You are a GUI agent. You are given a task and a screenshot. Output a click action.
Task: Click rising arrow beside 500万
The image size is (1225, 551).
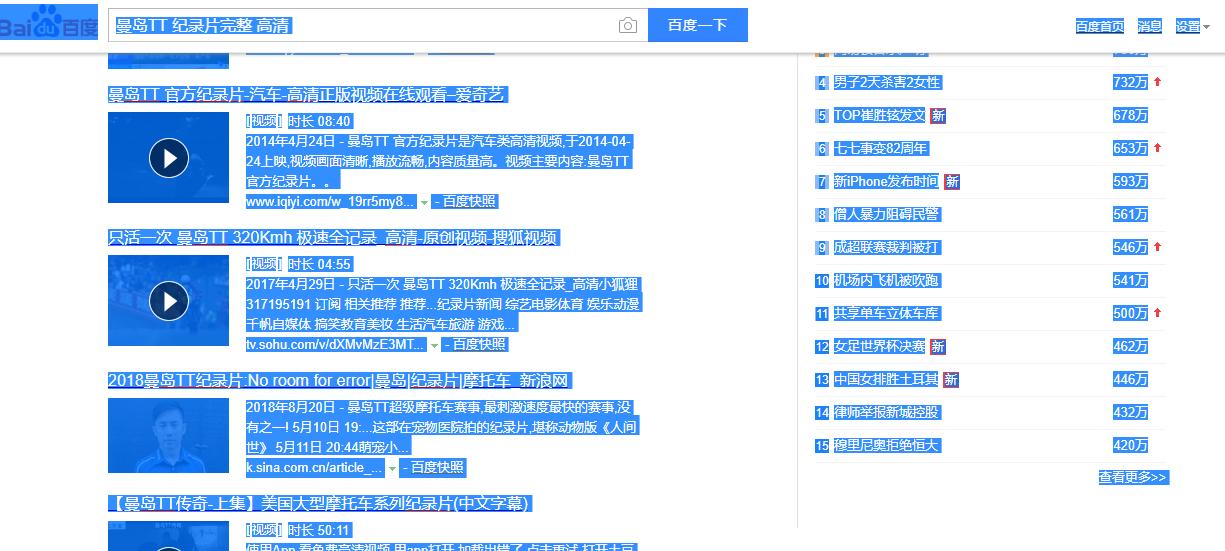click(1157, 313)
